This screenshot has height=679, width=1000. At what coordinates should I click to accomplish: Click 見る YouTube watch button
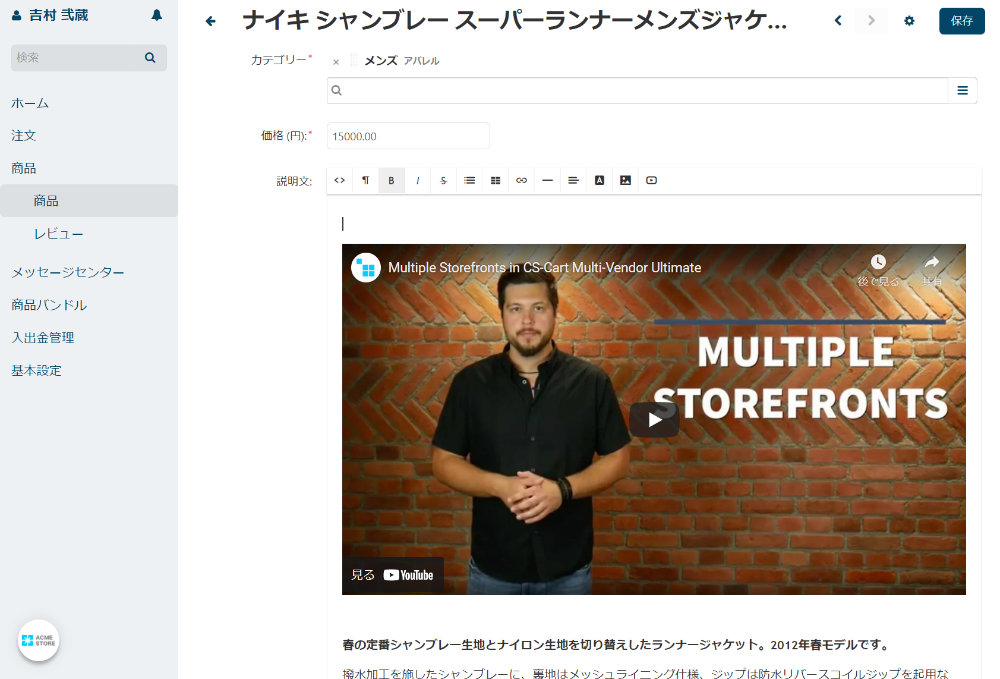coord(392,575)
